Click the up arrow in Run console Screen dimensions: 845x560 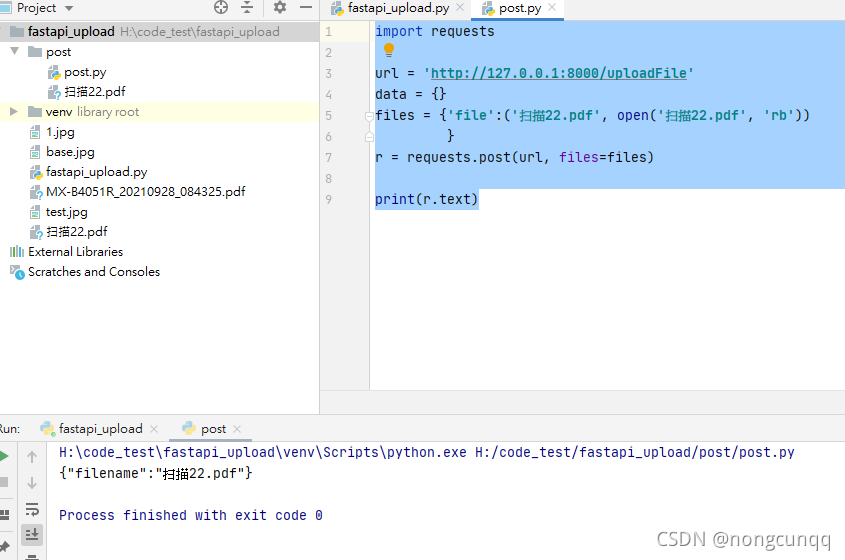click(x=32, y=457)
